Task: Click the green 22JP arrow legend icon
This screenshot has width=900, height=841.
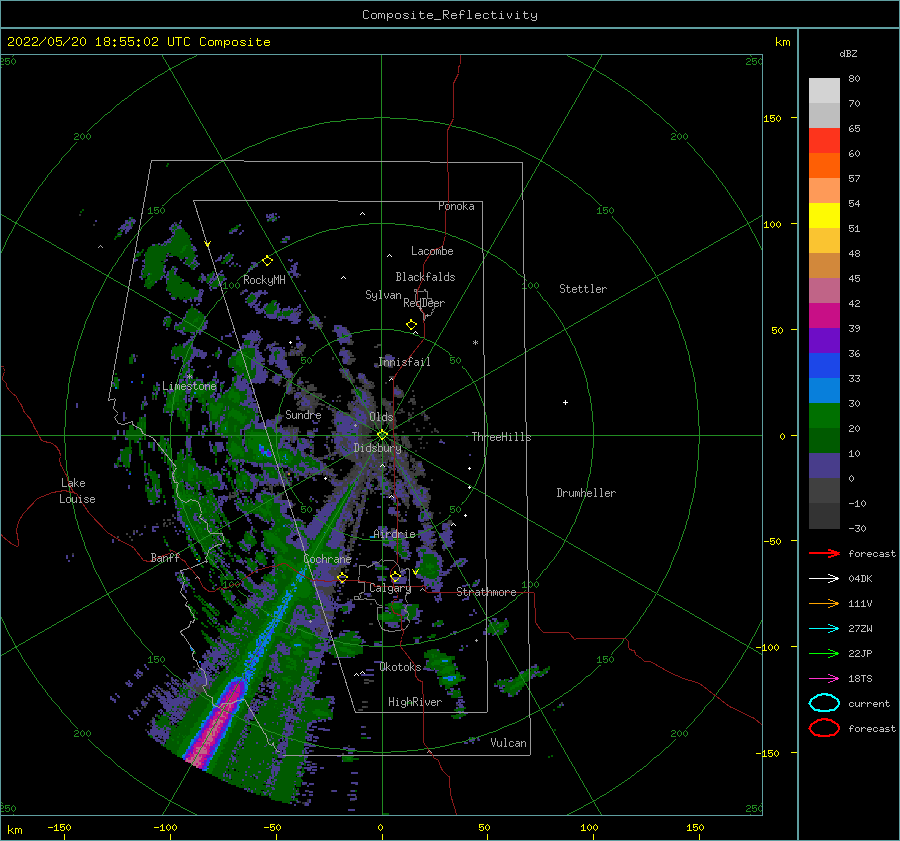Action: tap(824, 653)
